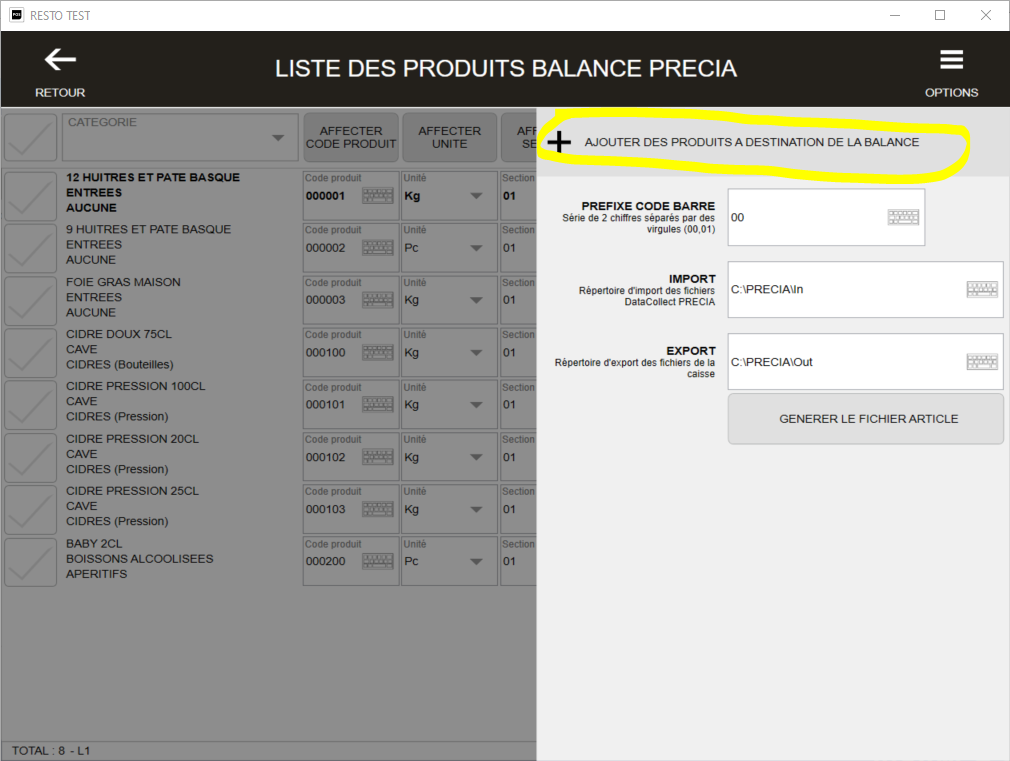The width and height of the screenshot is (1010, 761).
Task: Click Section field of BABY 2CL row
Action: 518,561
